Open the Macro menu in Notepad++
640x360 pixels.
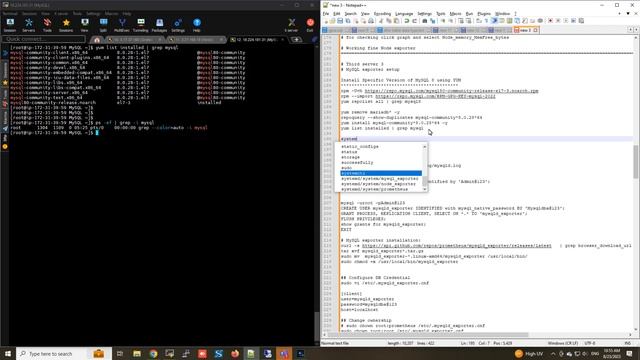coord(455,14)
